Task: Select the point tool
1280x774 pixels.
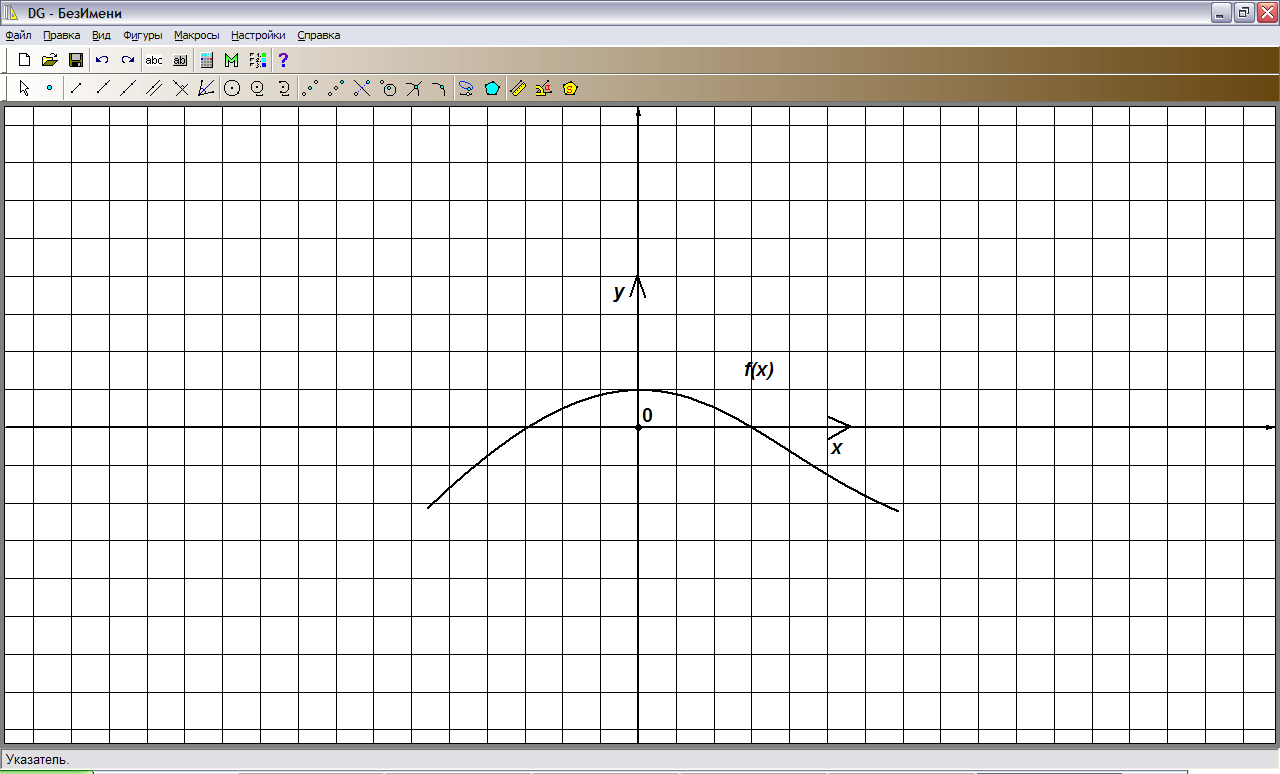Action: pos(49,88)
